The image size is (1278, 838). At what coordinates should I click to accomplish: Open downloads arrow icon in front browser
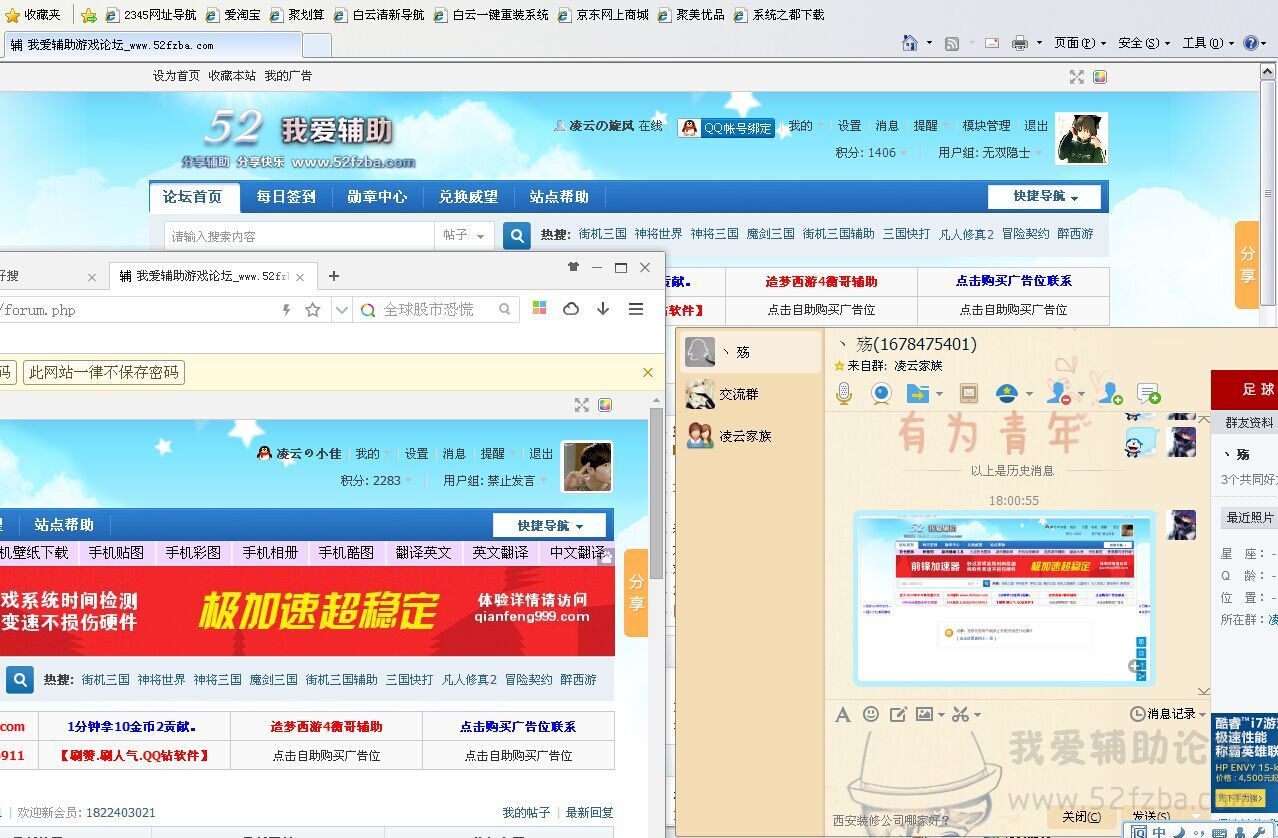603,309
